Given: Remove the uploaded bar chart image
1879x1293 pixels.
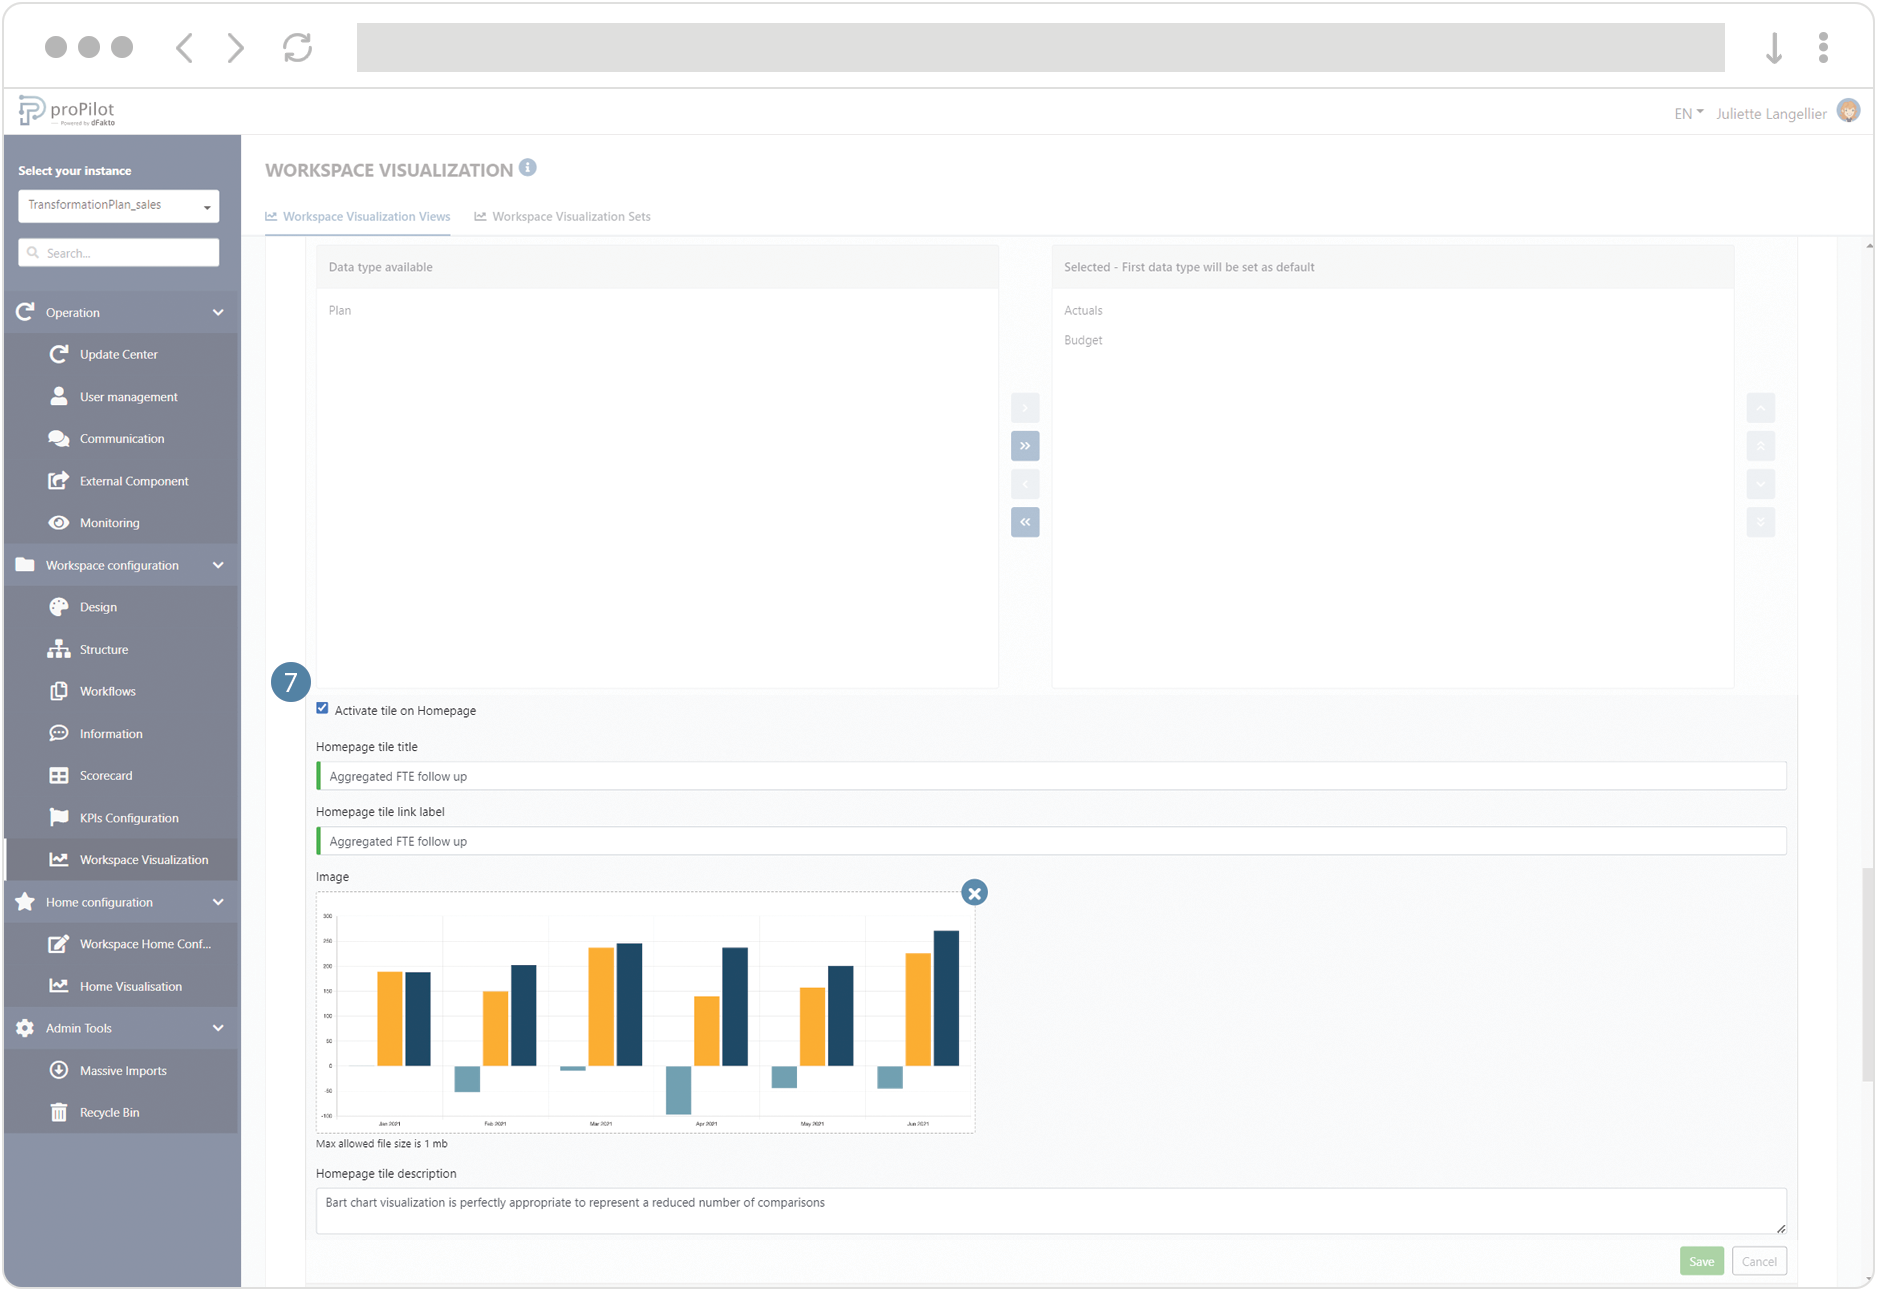Looking at the screenshot, I should pos(974,892).
